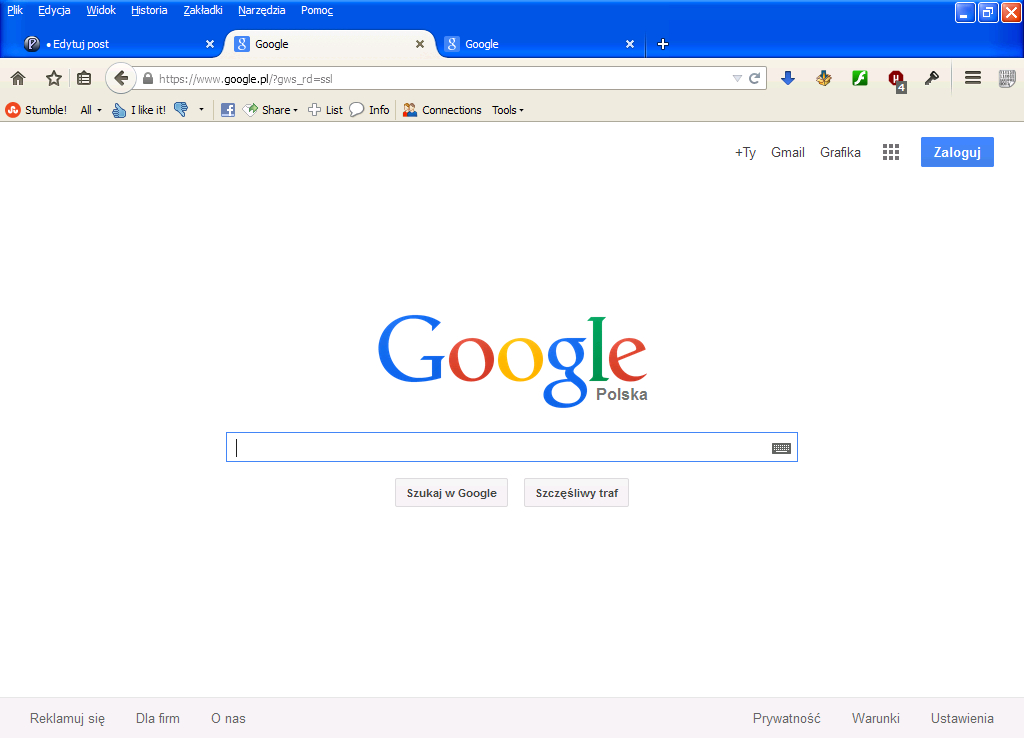Expand the arrow next to thumbs down
The image size is (1024, 738).
(x=201, y=110)
